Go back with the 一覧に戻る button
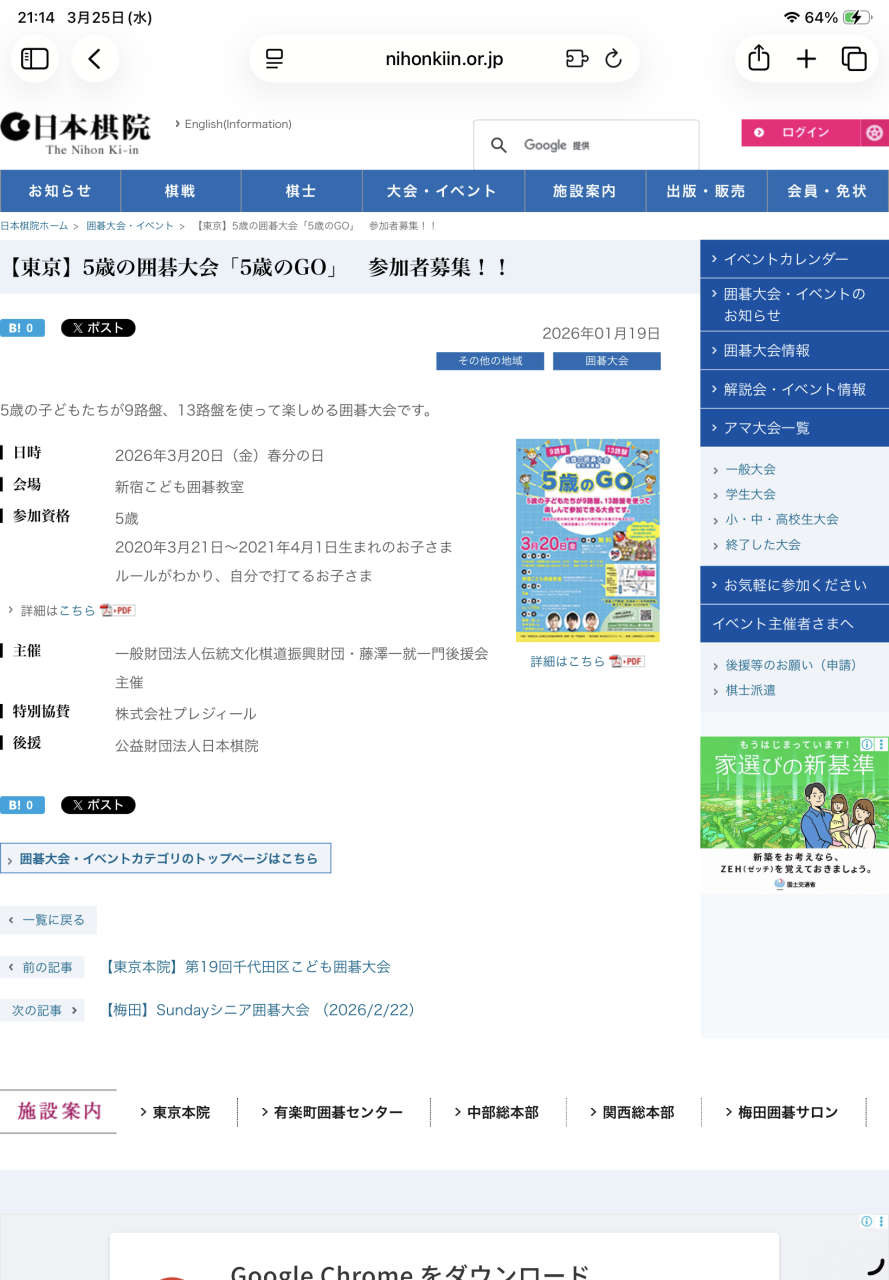This screenshot has width=889, height=1280. tap(48, 919)
